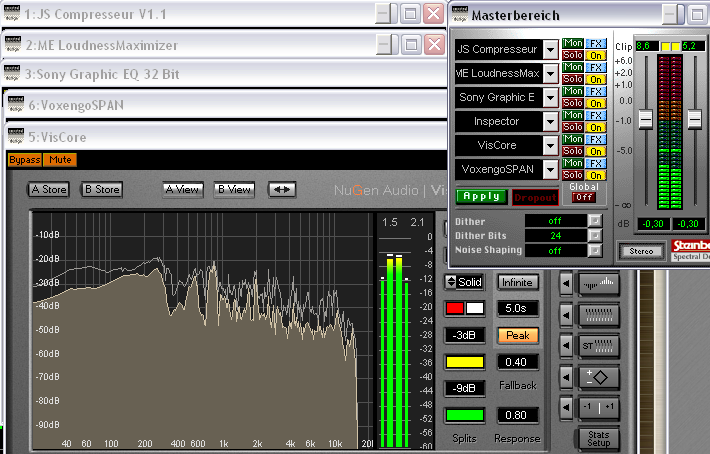Toggle the Global Off switch
This screenshot has height=454, width=710.
pyautogui.click(x=584, y=197)
